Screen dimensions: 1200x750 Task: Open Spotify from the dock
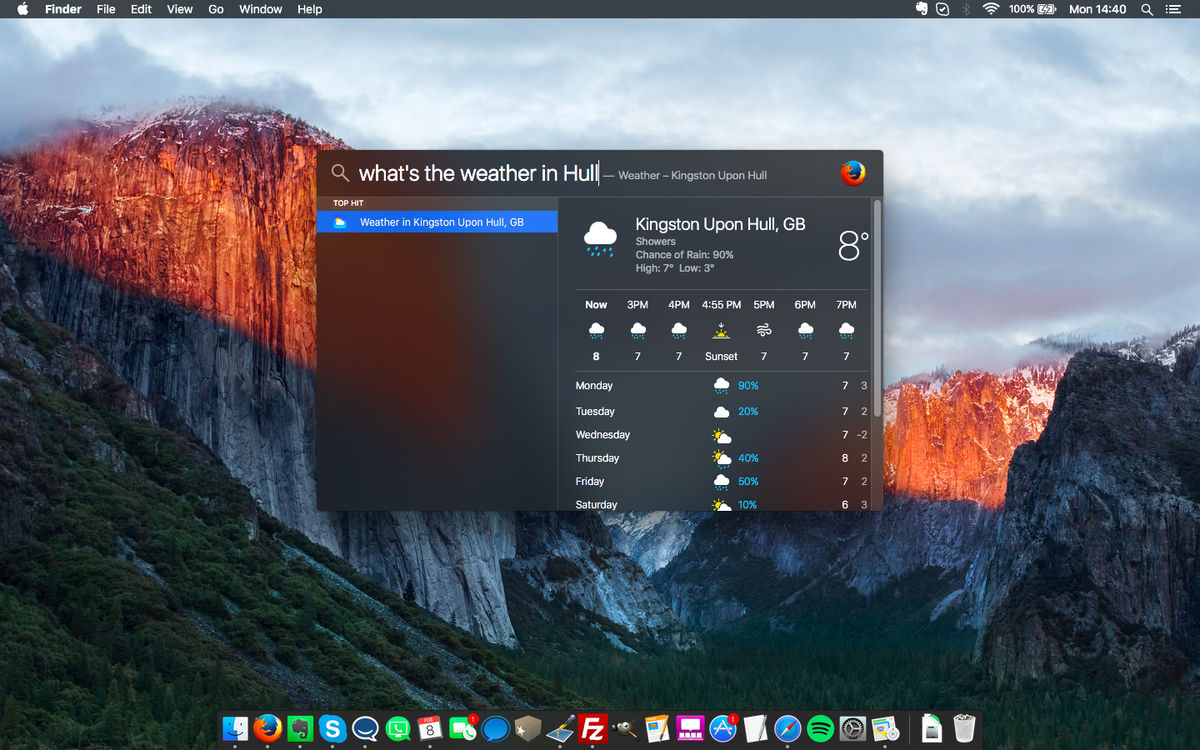[820, 730]
